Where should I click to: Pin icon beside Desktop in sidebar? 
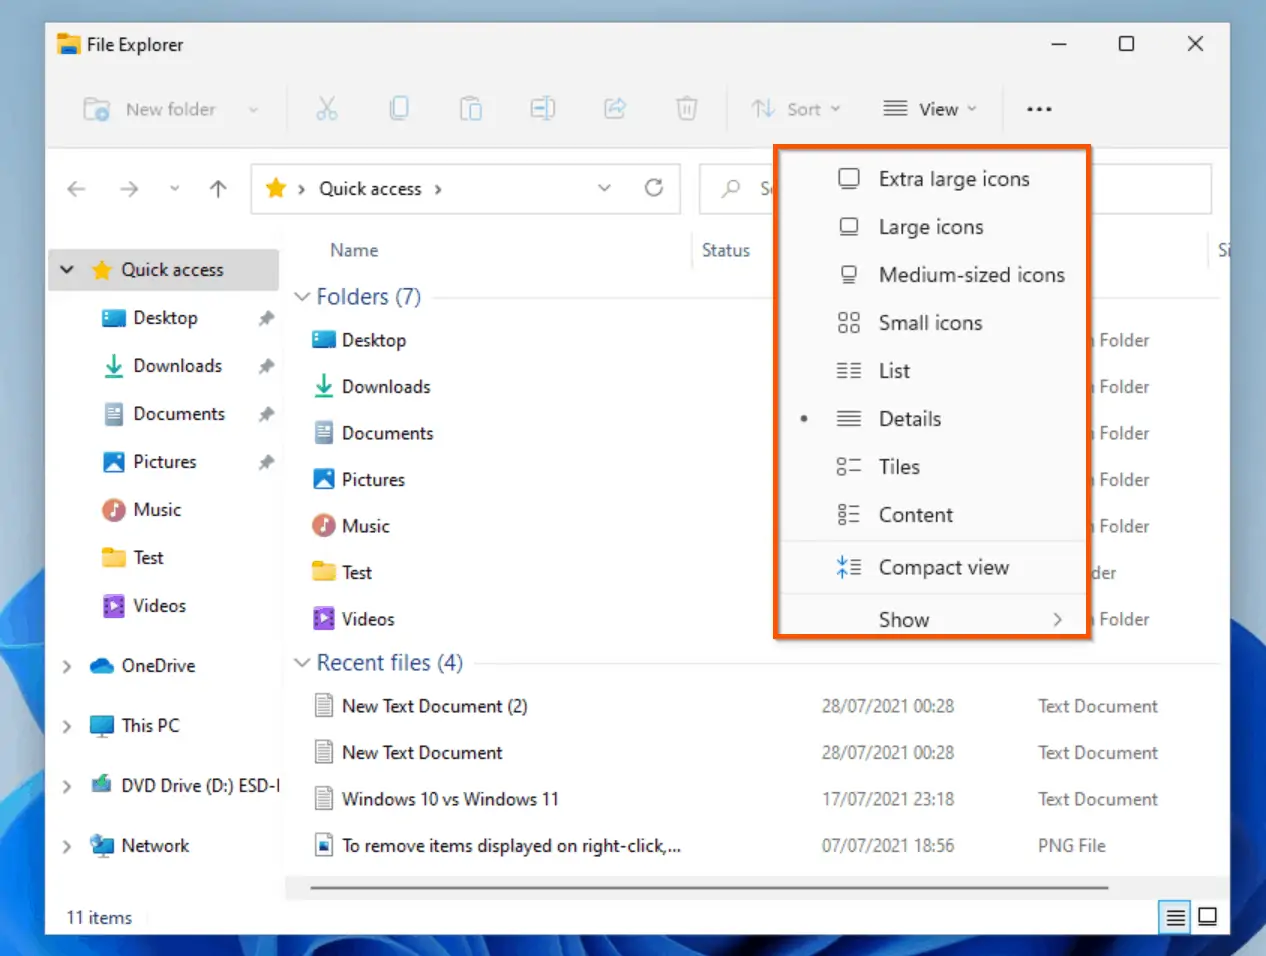266,318
